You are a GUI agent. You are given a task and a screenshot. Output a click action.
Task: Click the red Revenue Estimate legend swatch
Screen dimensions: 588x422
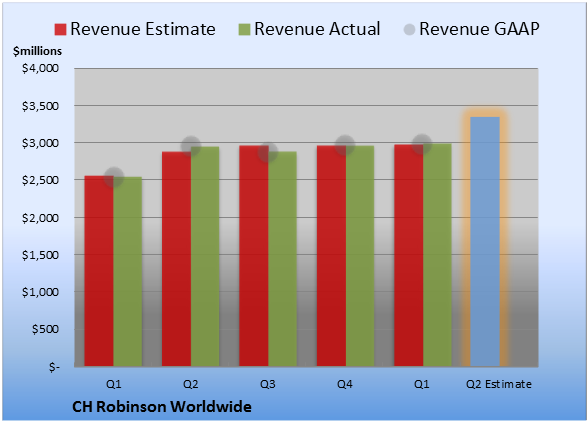coord(60,30)
